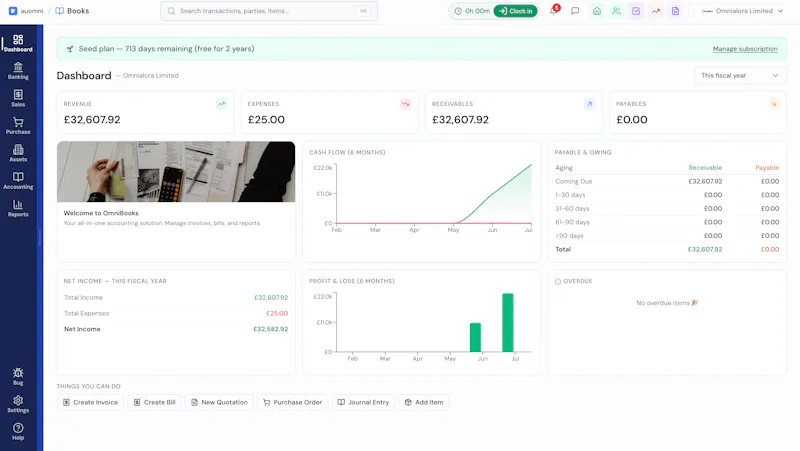The image size is (800, 451).
Task: Click the 0h 00m timer display
Action: point(472,11)
